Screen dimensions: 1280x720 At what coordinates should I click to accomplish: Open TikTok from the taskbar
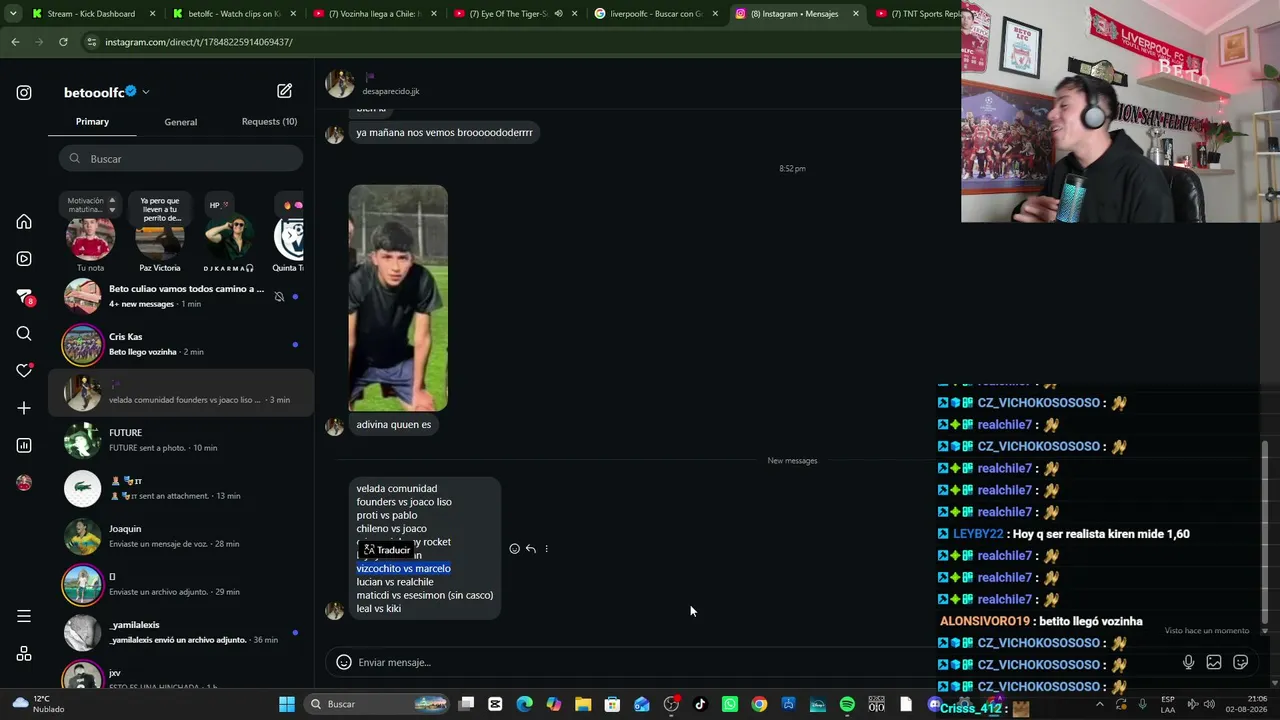click(700, 704)
